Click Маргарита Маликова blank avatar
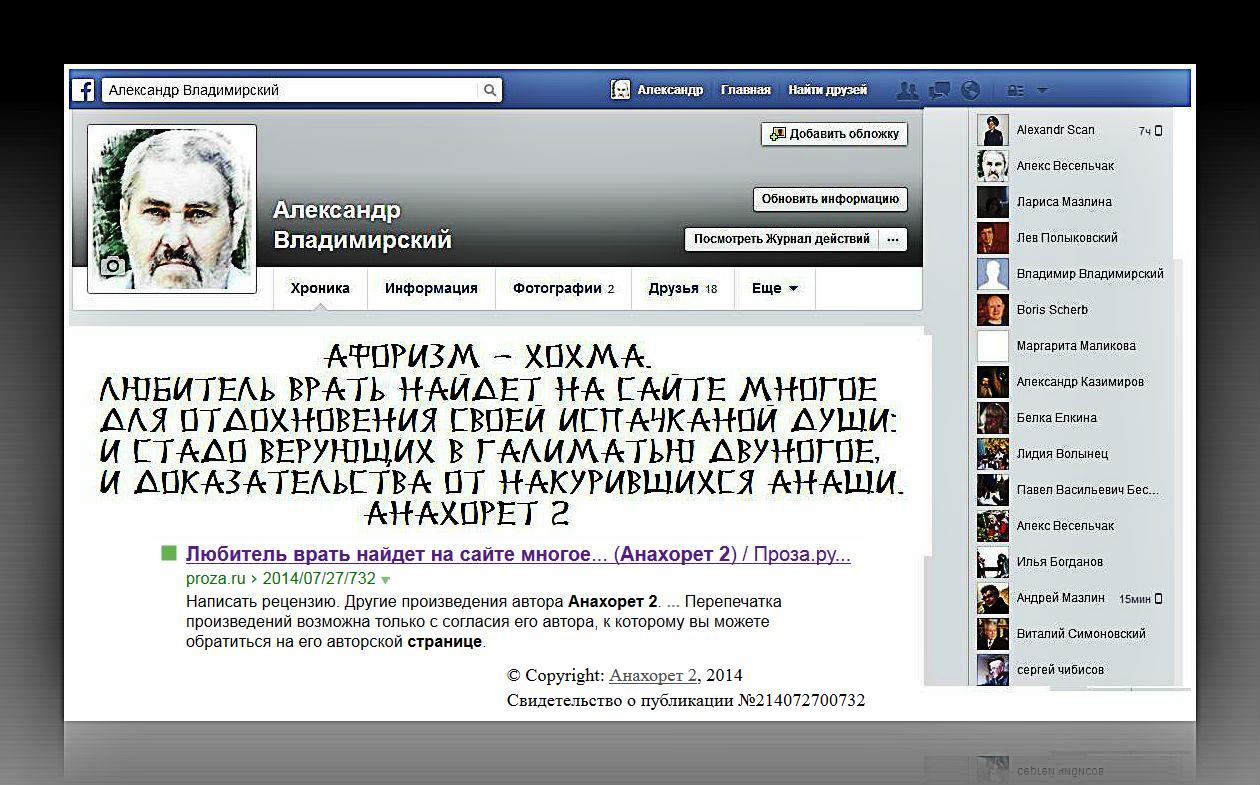This screenshot has width=1260, height=785. 993,346
